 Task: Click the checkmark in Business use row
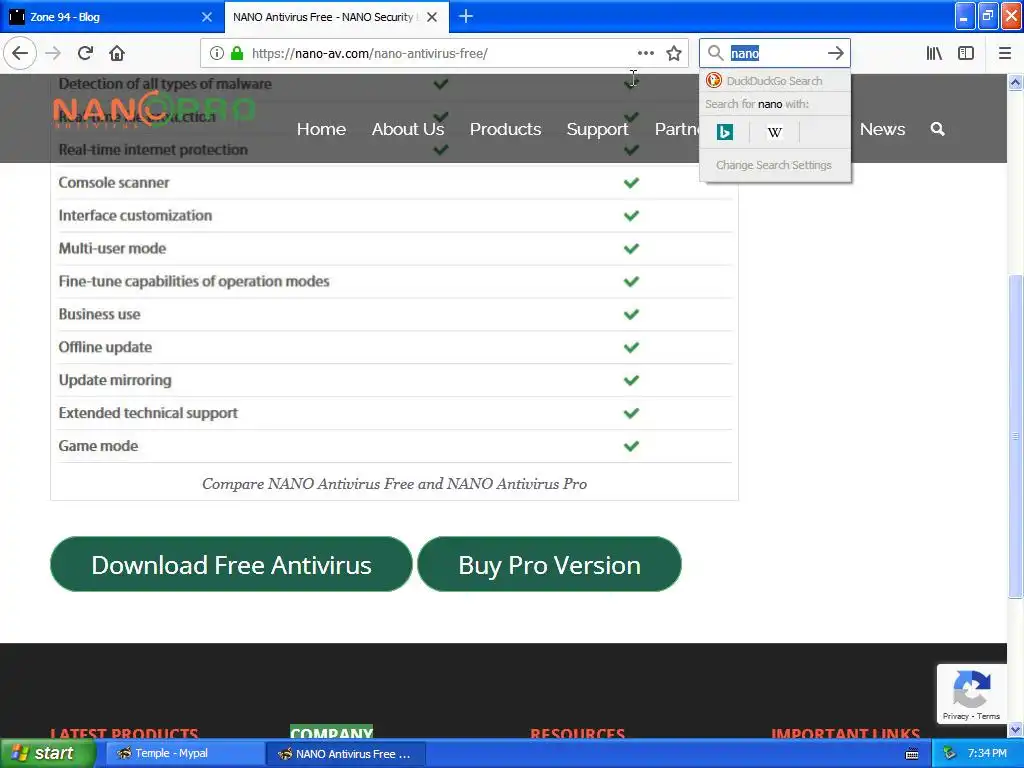(631, 314)
